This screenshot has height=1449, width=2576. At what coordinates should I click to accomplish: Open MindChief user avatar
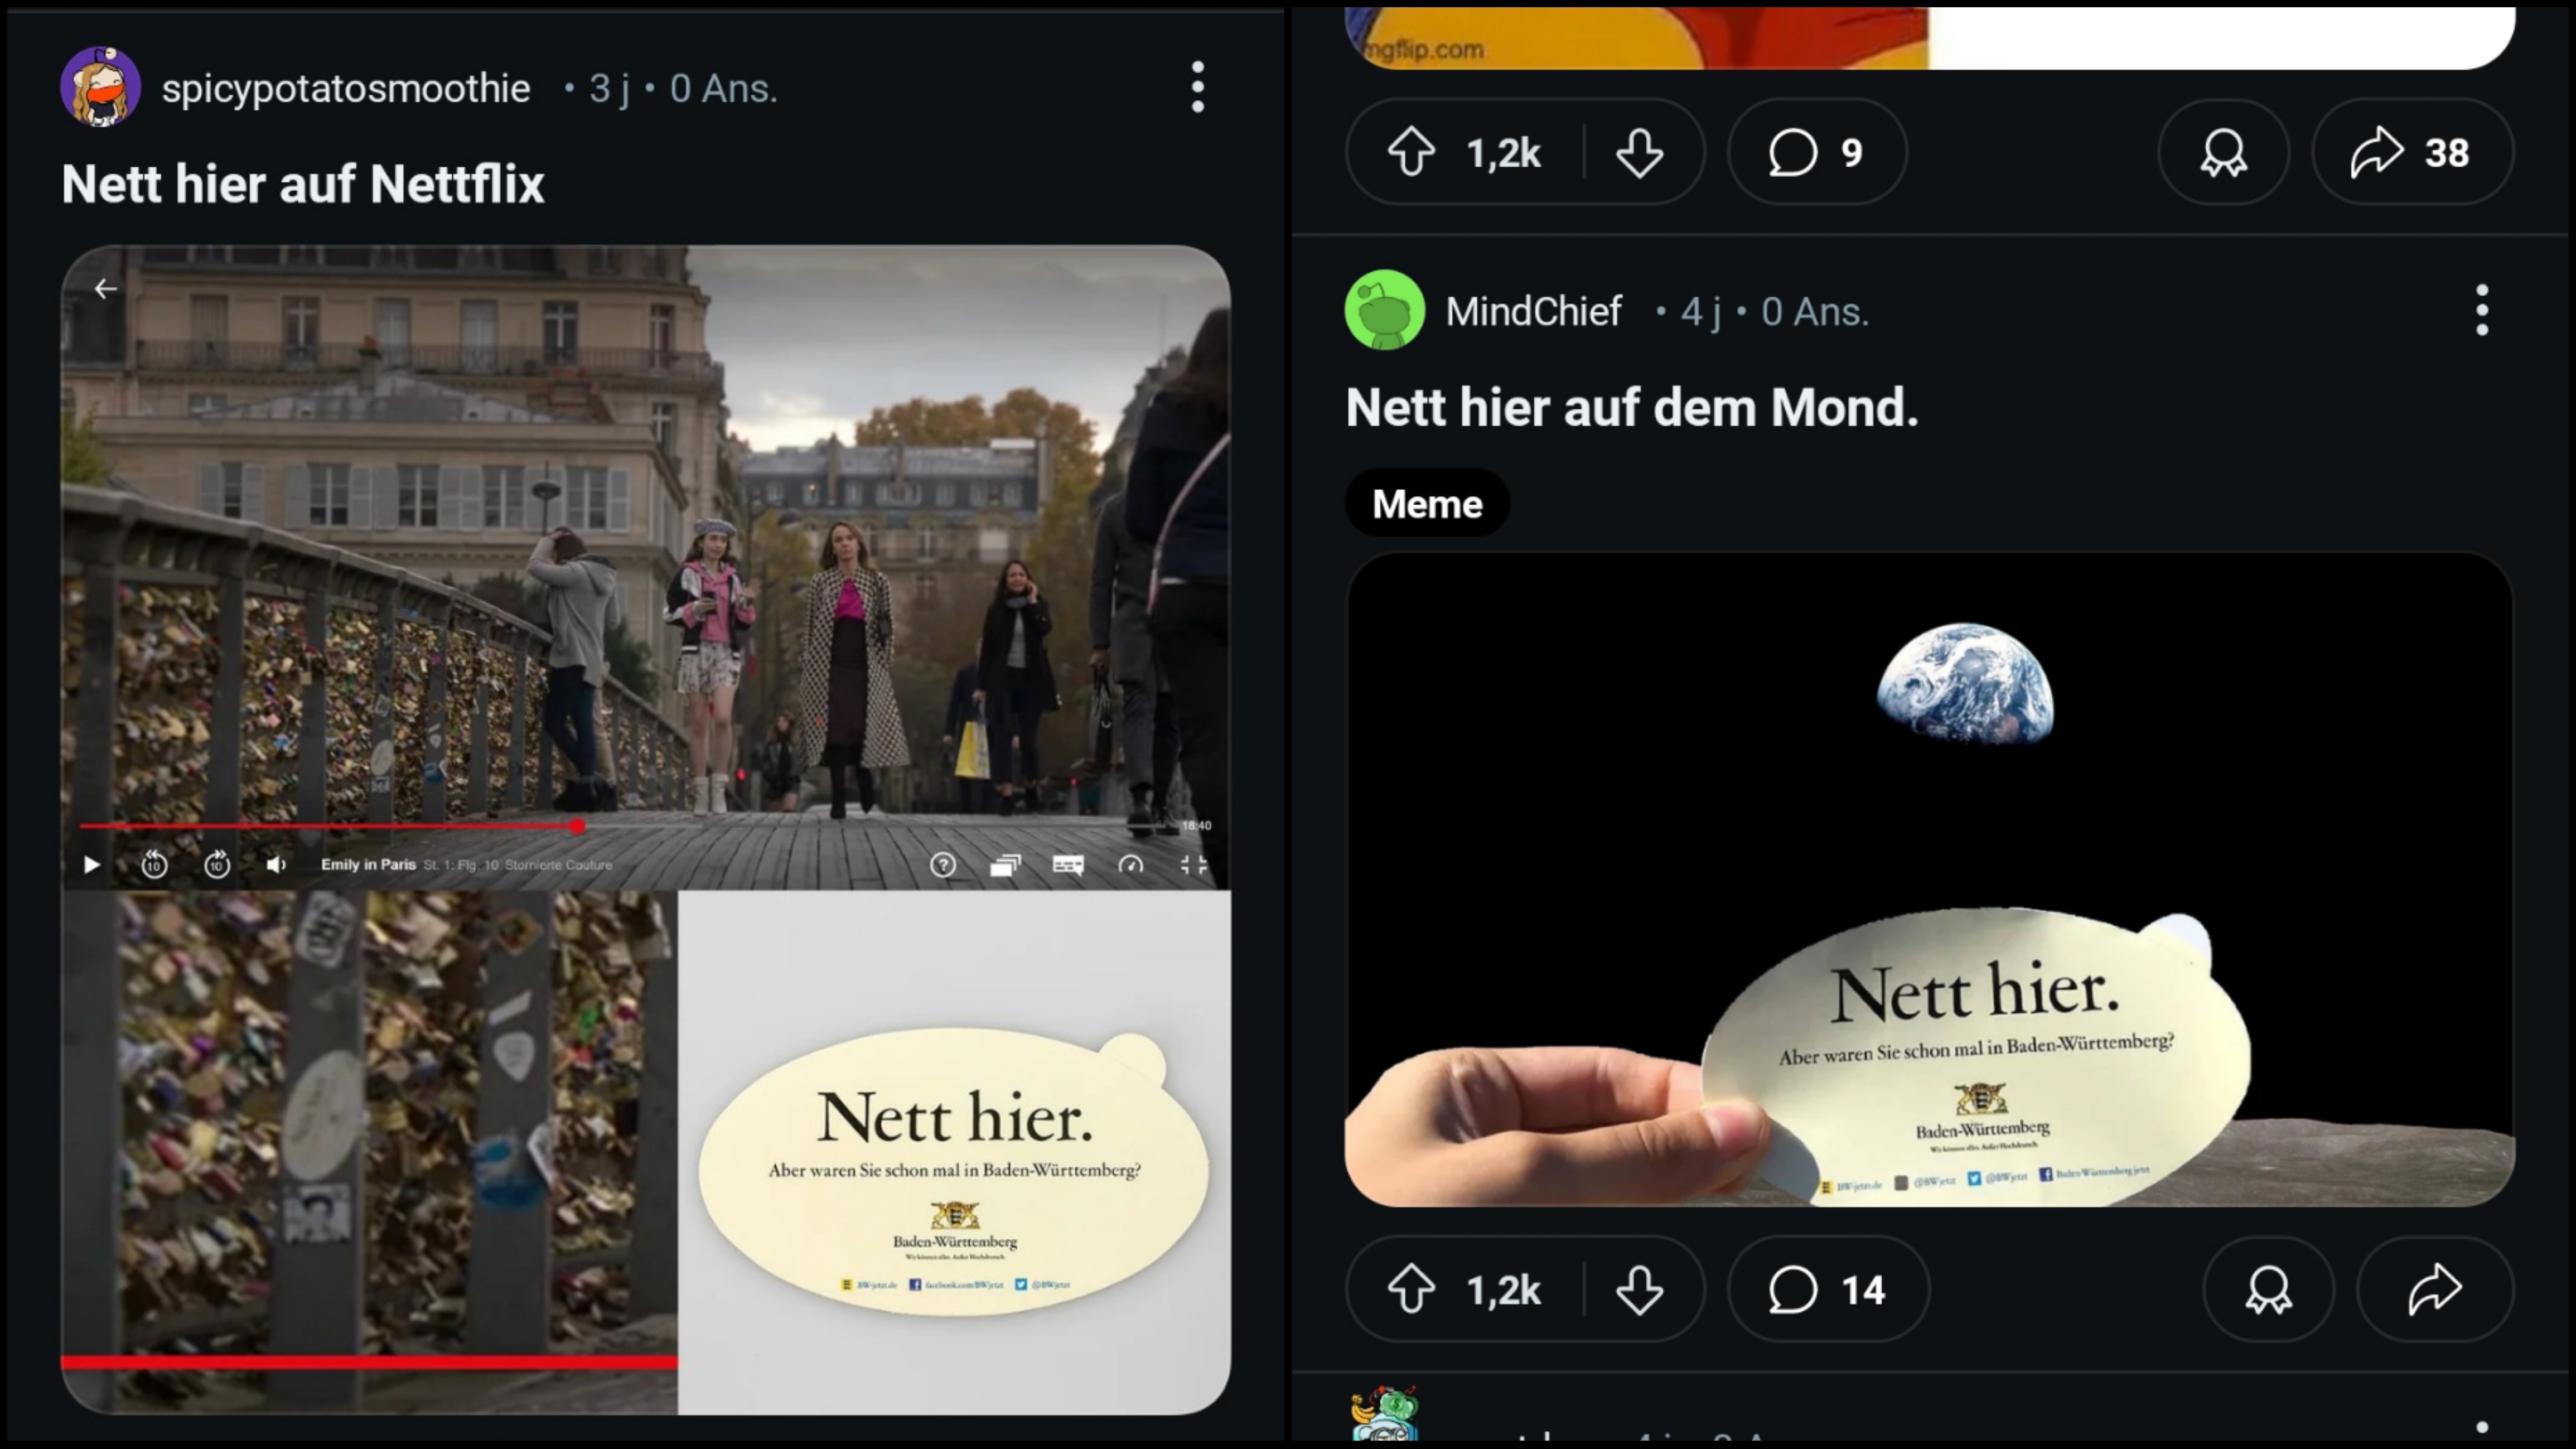click(x=1384, y=310)
